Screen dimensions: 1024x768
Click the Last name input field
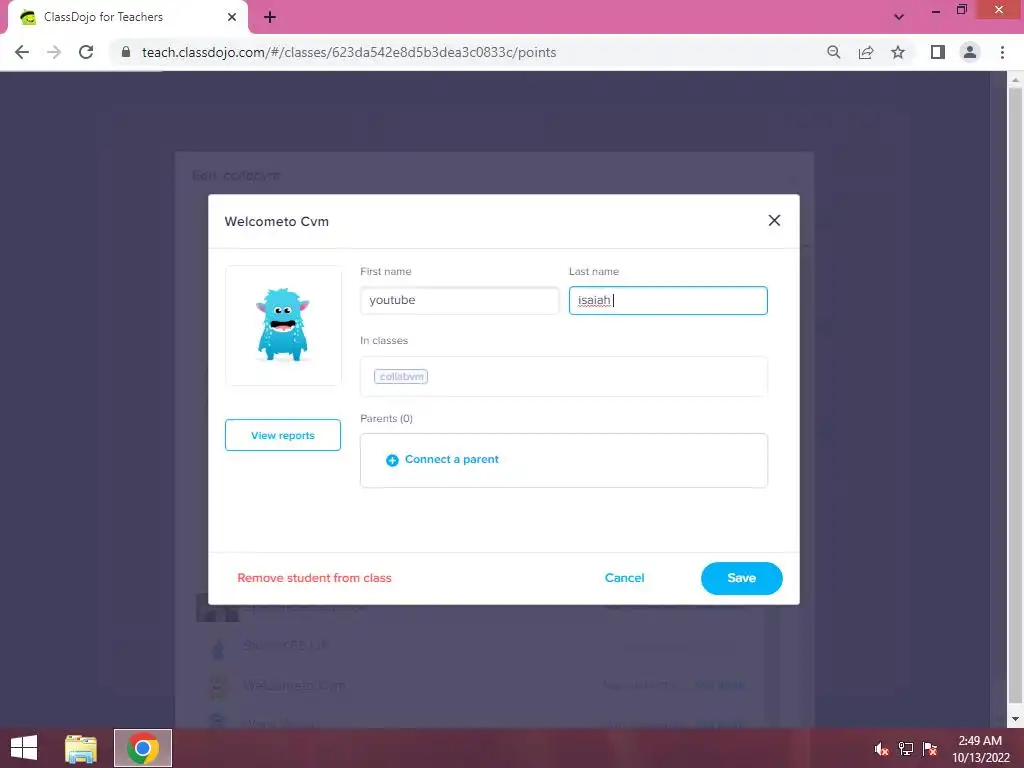point(668,300)
